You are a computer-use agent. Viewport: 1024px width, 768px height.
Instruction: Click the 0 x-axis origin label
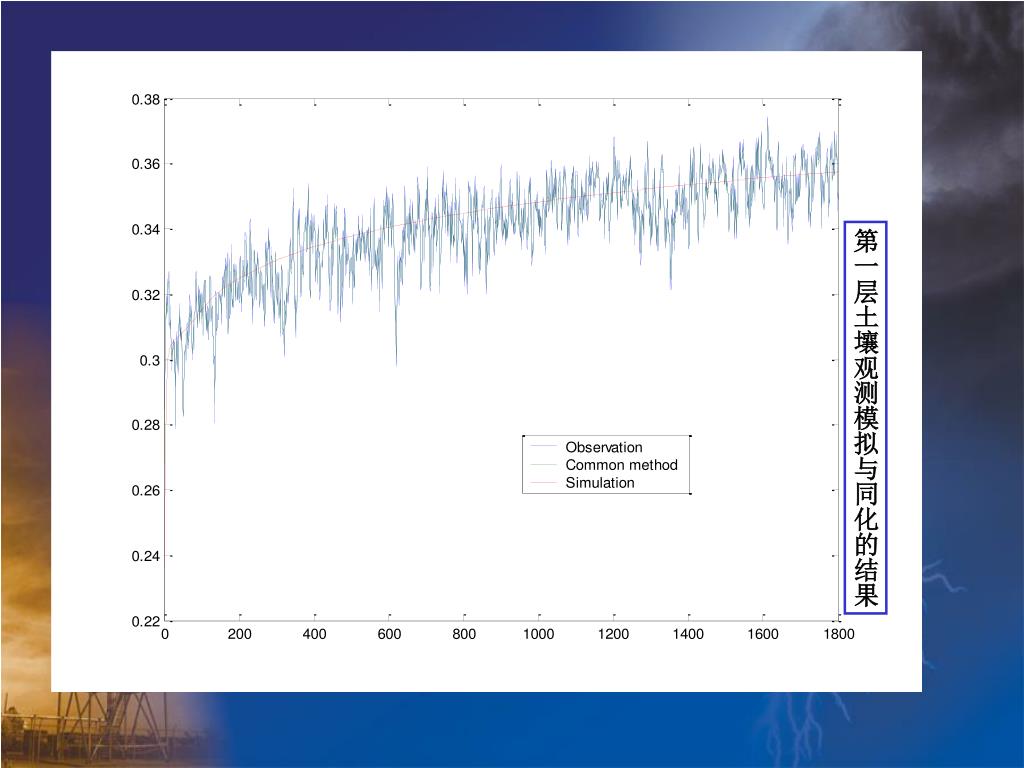point(165,634)
